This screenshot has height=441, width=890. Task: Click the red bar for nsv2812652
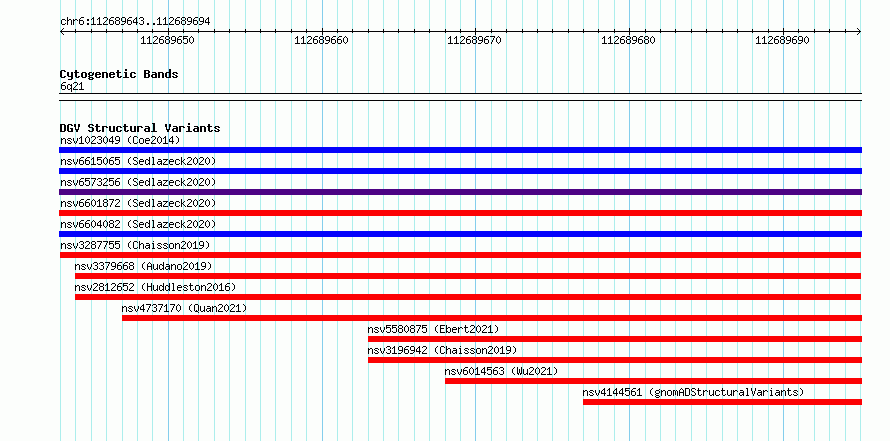[x=468, y=297]
